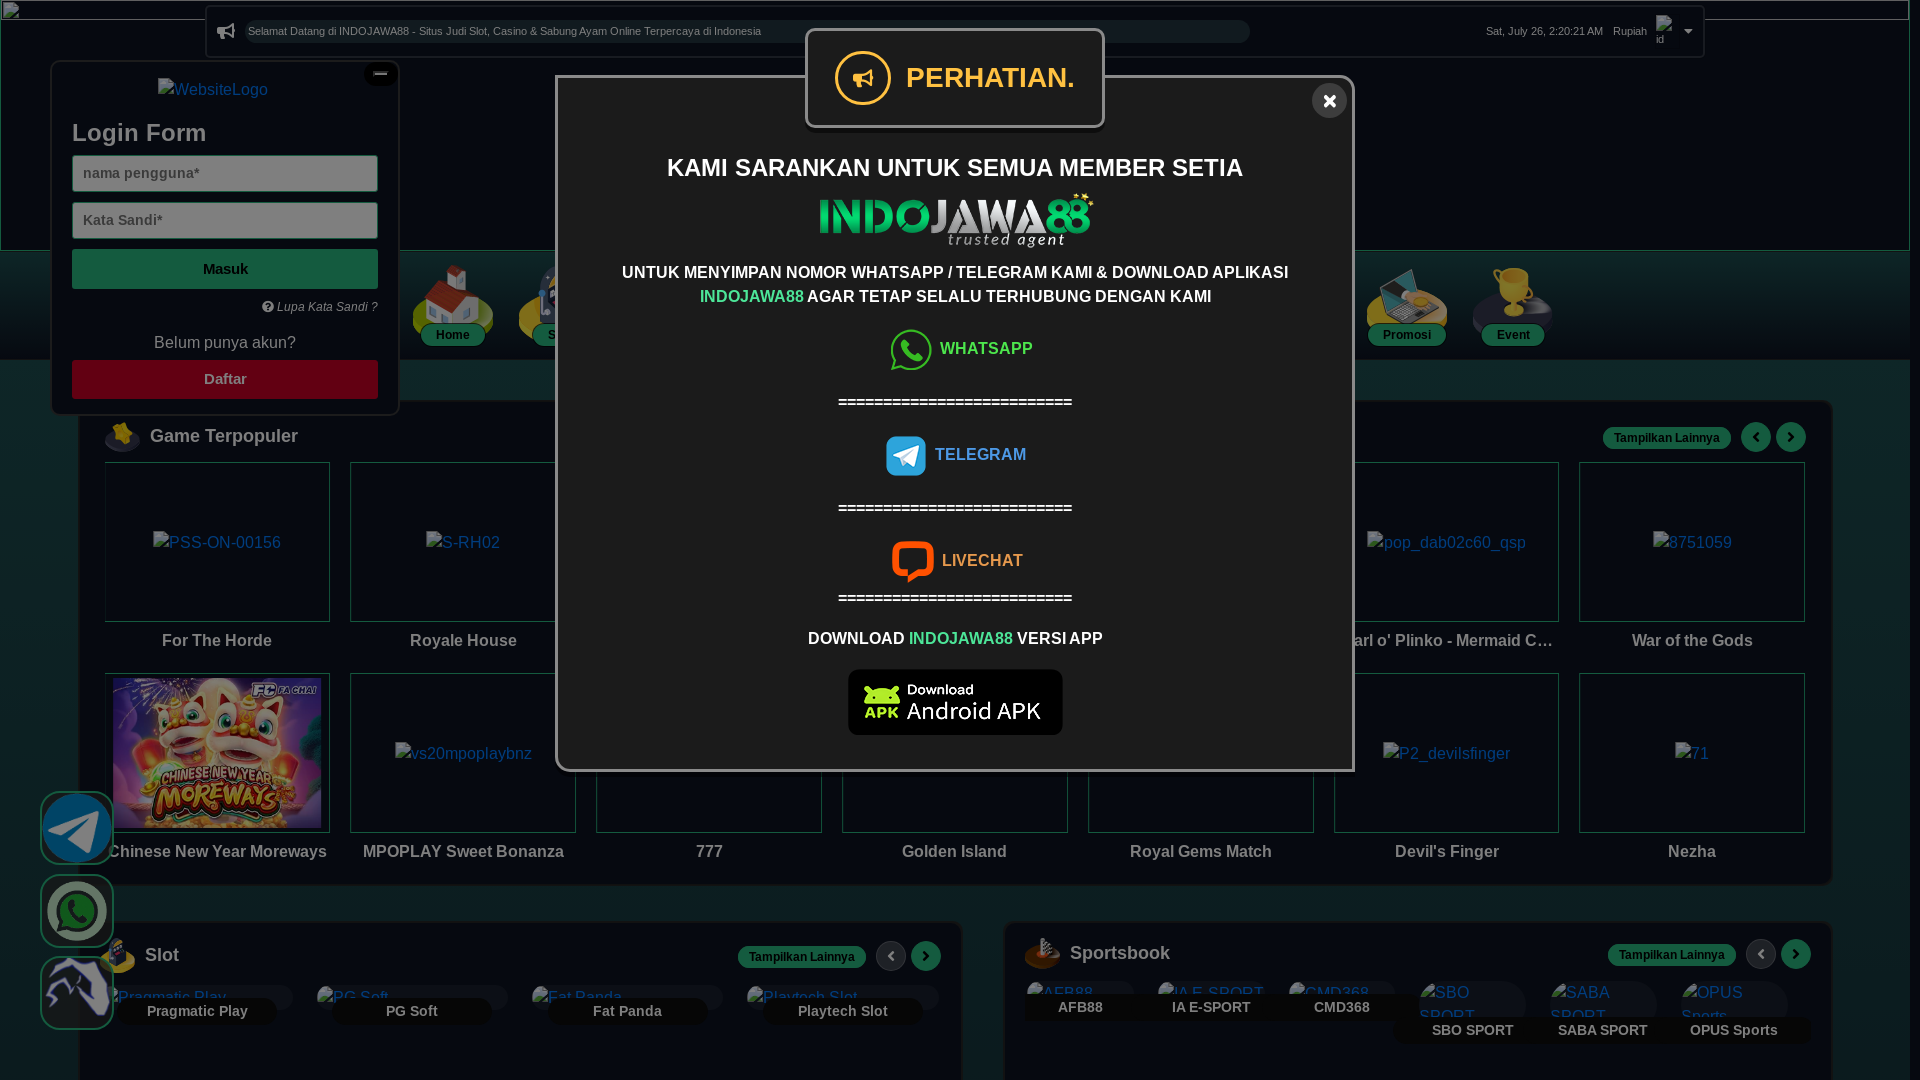Open the Event menu

pos(1513,305)
